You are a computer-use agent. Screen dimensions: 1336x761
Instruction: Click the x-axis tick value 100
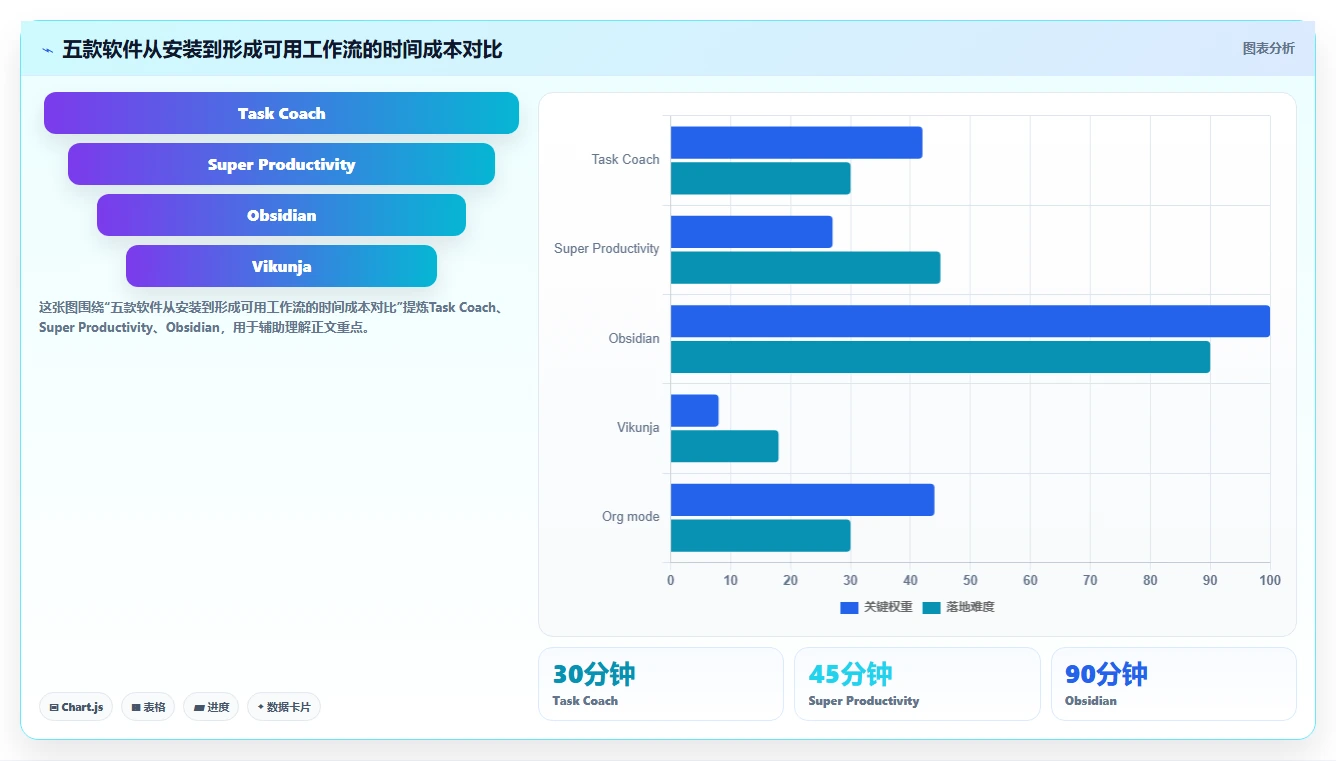1270,581
